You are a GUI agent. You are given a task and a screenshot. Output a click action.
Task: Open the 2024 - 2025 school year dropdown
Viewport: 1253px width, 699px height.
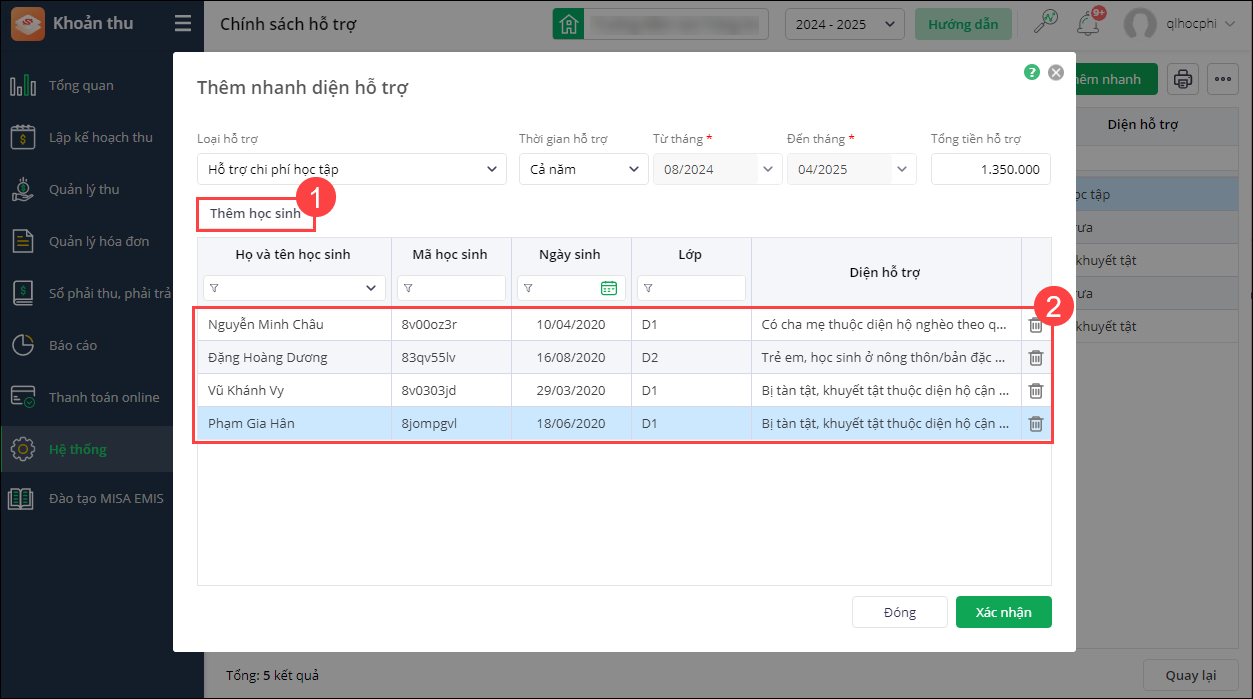pyautogui.click(x=845, y=24)
